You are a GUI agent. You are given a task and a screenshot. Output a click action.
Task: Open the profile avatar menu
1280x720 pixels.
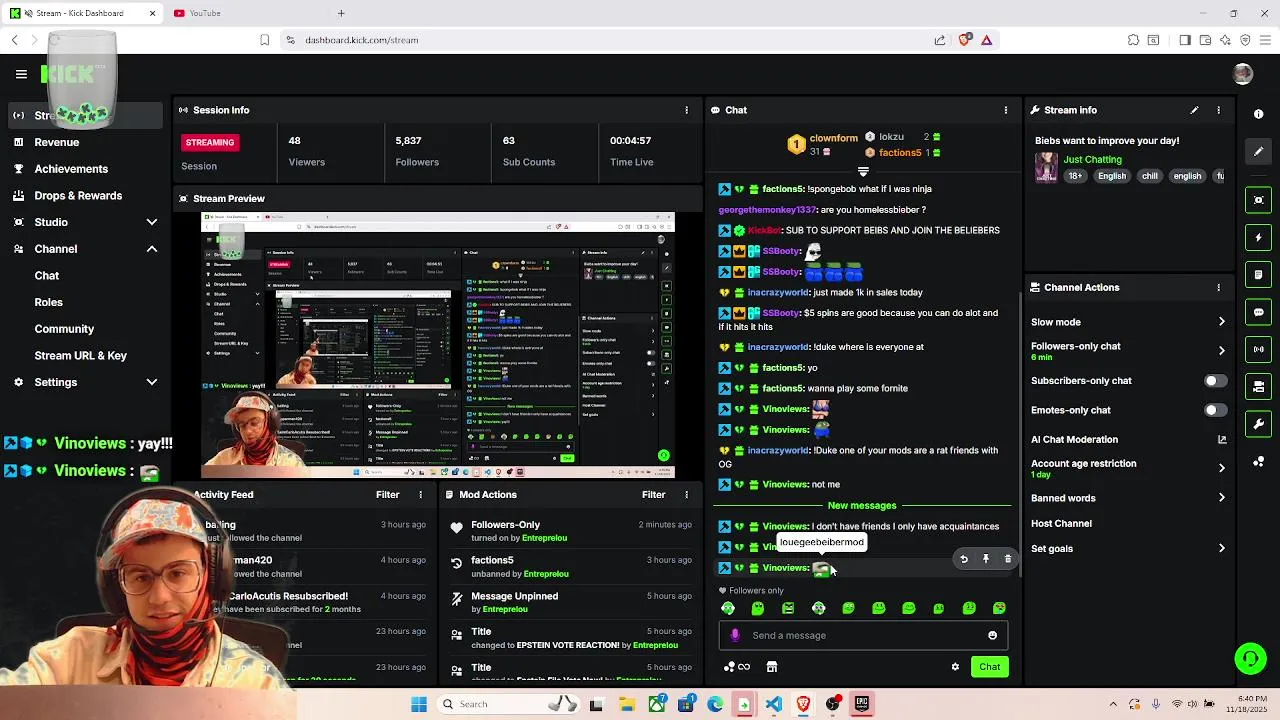pyautogui.click(x=1243, y=74)
